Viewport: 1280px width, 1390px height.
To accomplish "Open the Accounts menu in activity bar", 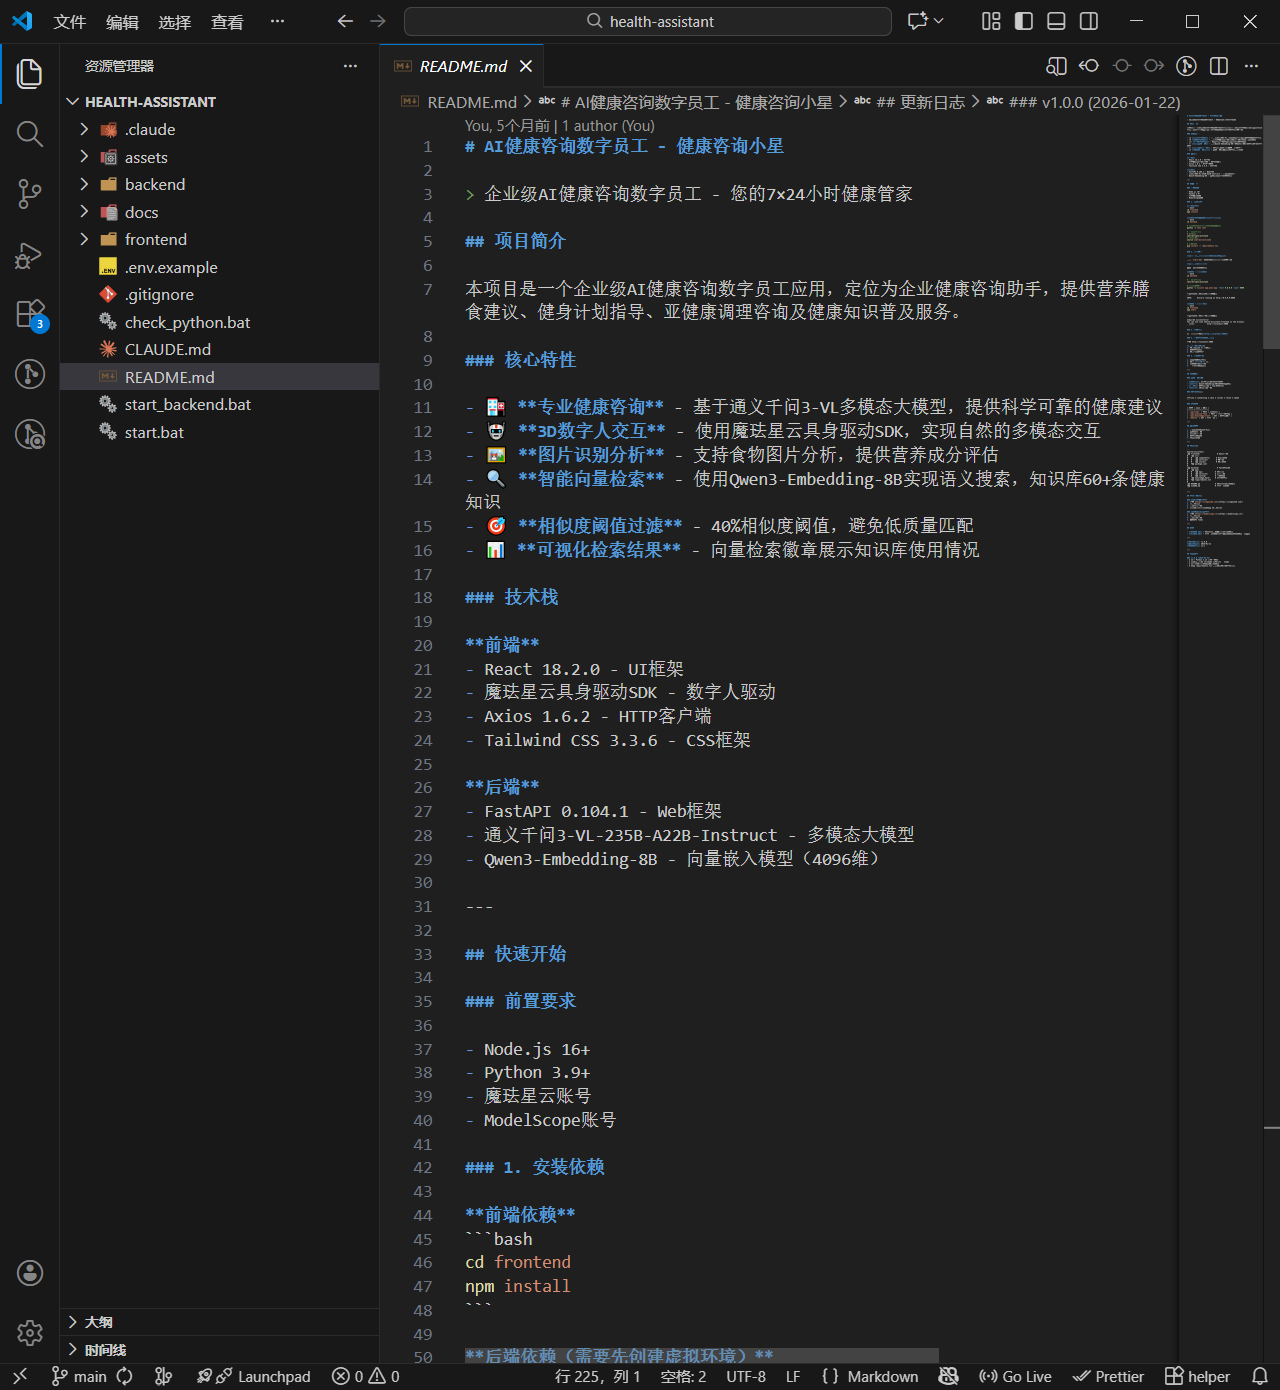I will click(x=30, y=1273).
